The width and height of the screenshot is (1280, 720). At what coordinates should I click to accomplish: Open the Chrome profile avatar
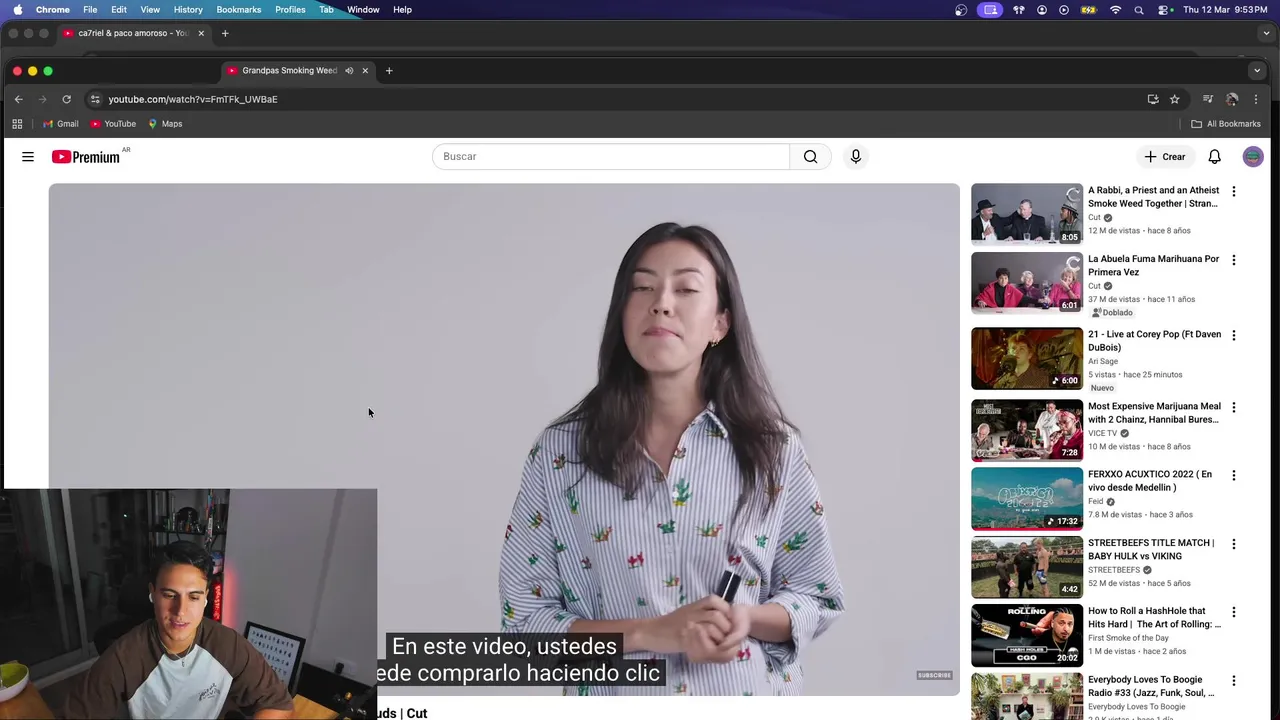pyautogui.click(x=1232, y=99)
